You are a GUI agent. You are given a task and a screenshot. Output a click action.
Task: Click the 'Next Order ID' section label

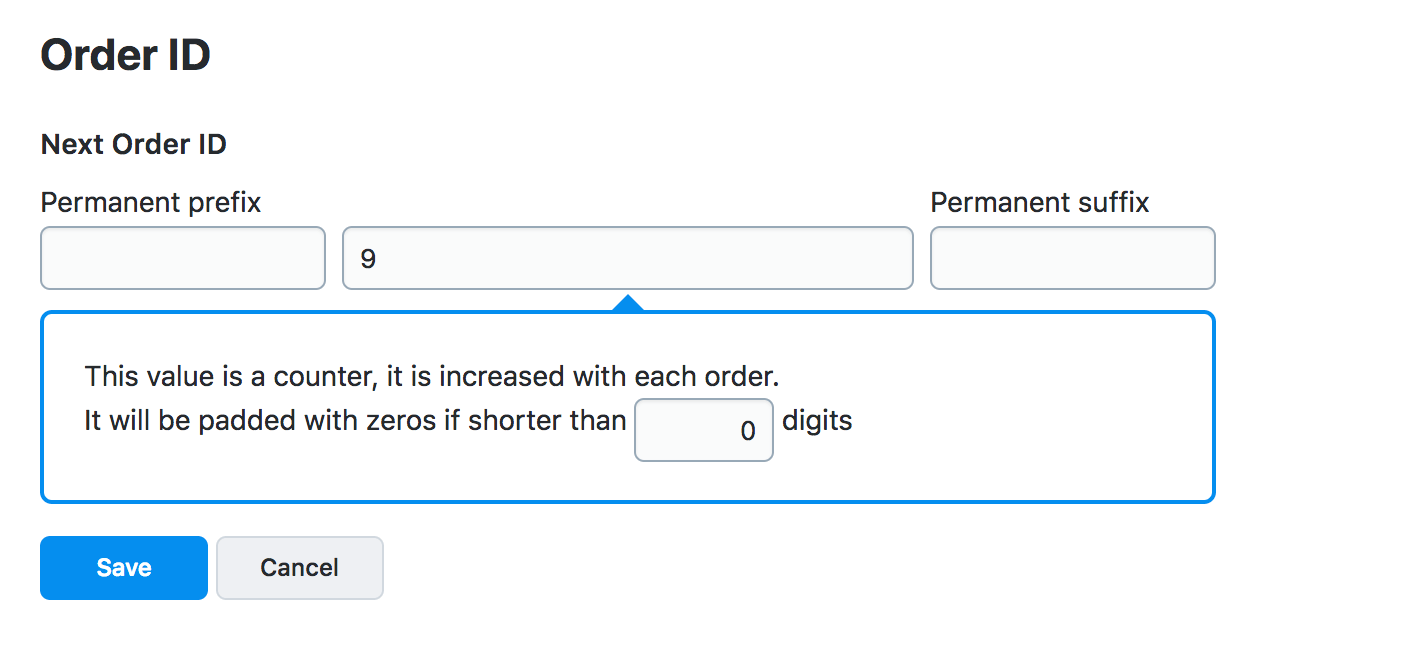[x=133, y=145]
